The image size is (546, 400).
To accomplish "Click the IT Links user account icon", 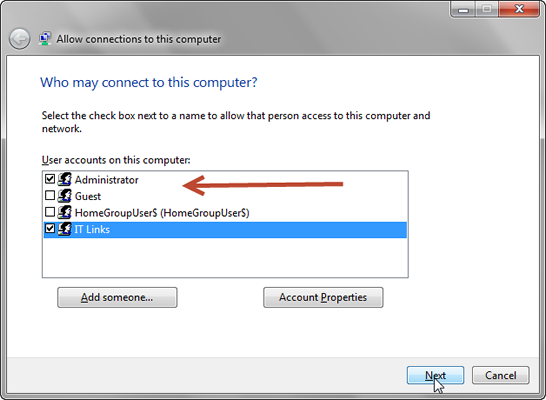I will (65, 229).
